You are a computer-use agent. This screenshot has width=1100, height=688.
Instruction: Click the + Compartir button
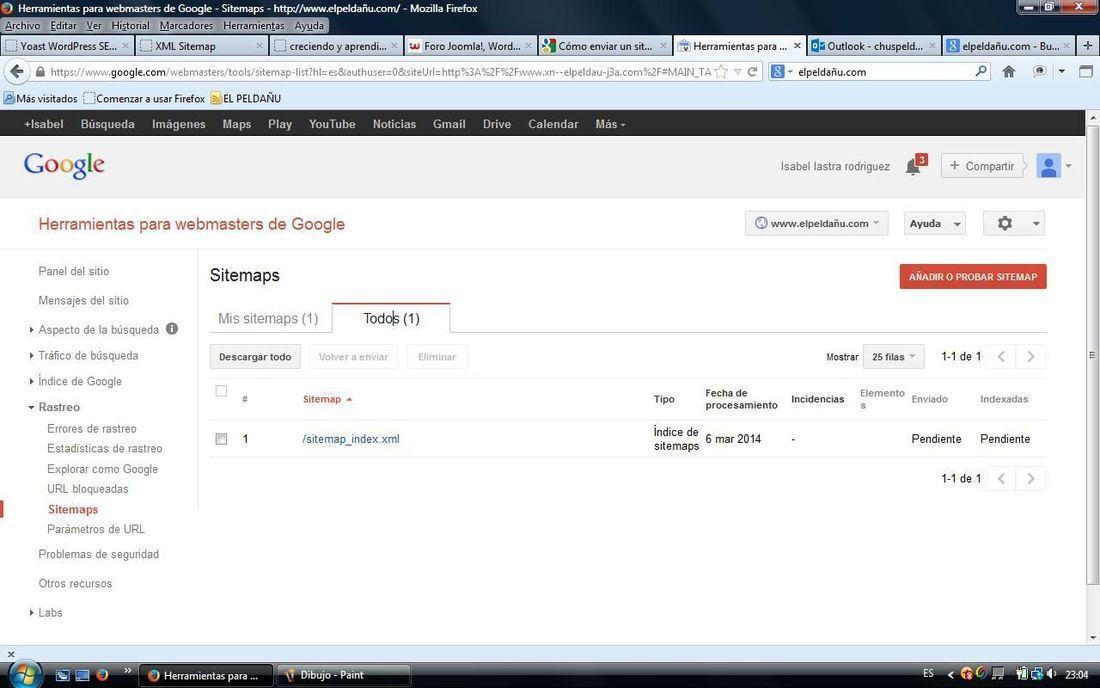tap(981, 166)
